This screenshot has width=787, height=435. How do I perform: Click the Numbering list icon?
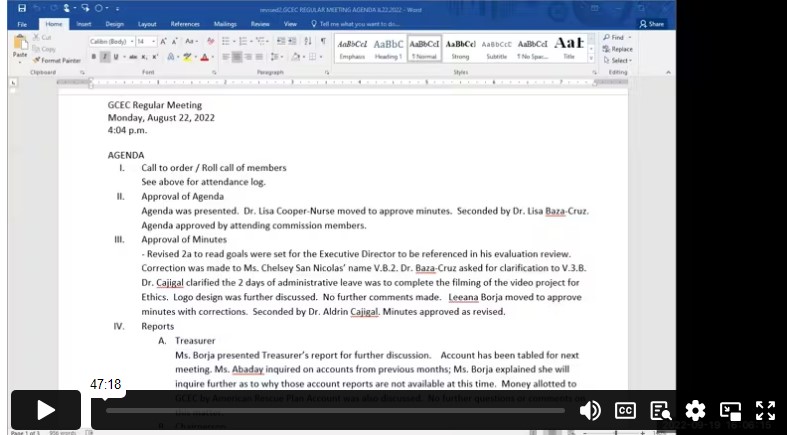point(243,42)
